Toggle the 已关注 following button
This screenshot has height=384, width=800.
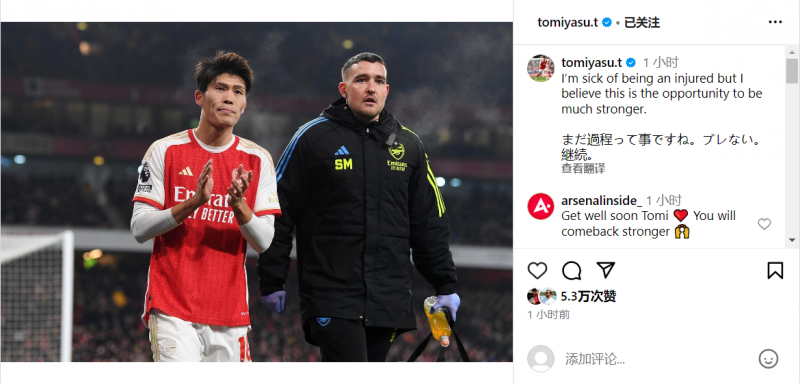point(642,22)
